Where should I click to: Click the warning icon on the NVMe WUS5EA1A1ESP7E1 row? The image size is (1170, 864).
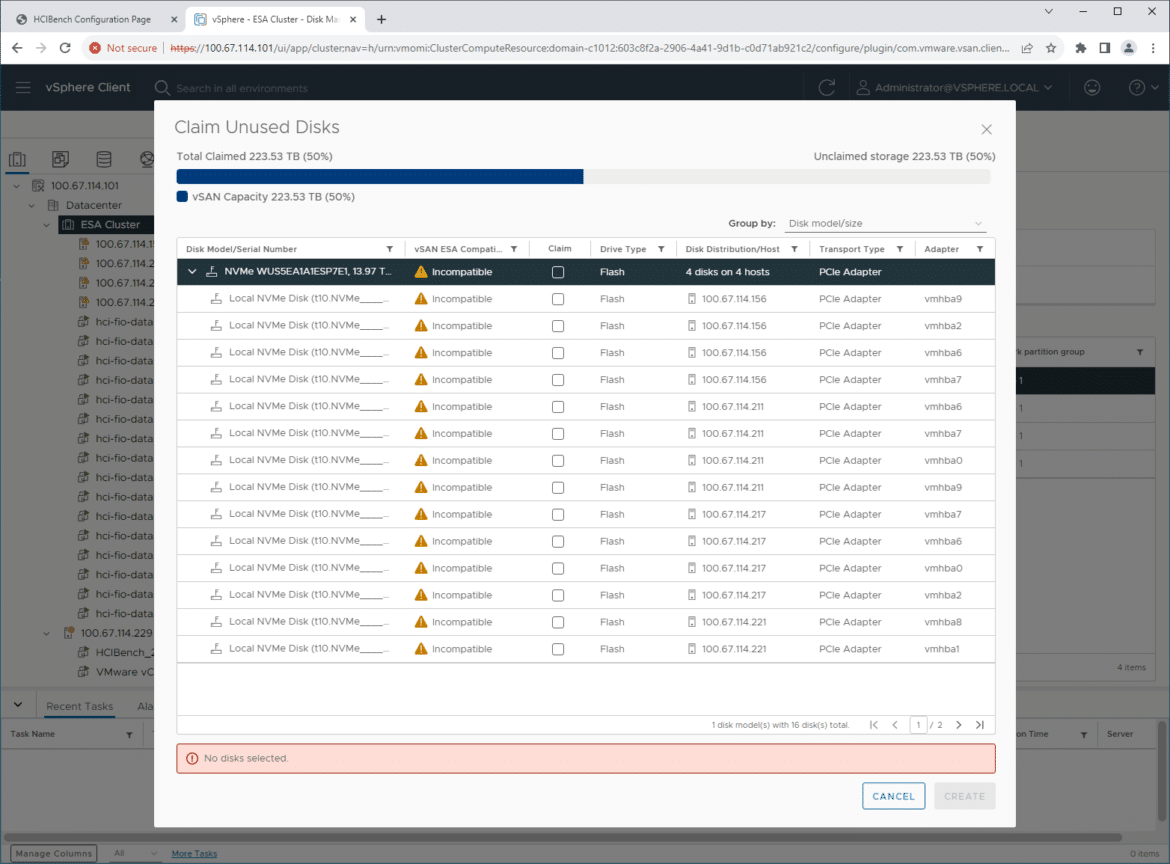tap(421, 272)
